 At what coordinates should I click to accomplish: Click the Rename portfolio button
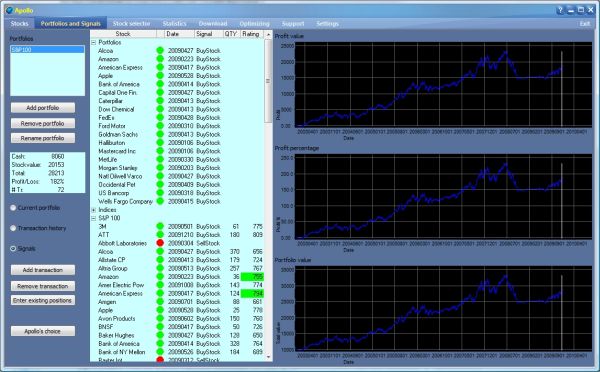point(43,138)
